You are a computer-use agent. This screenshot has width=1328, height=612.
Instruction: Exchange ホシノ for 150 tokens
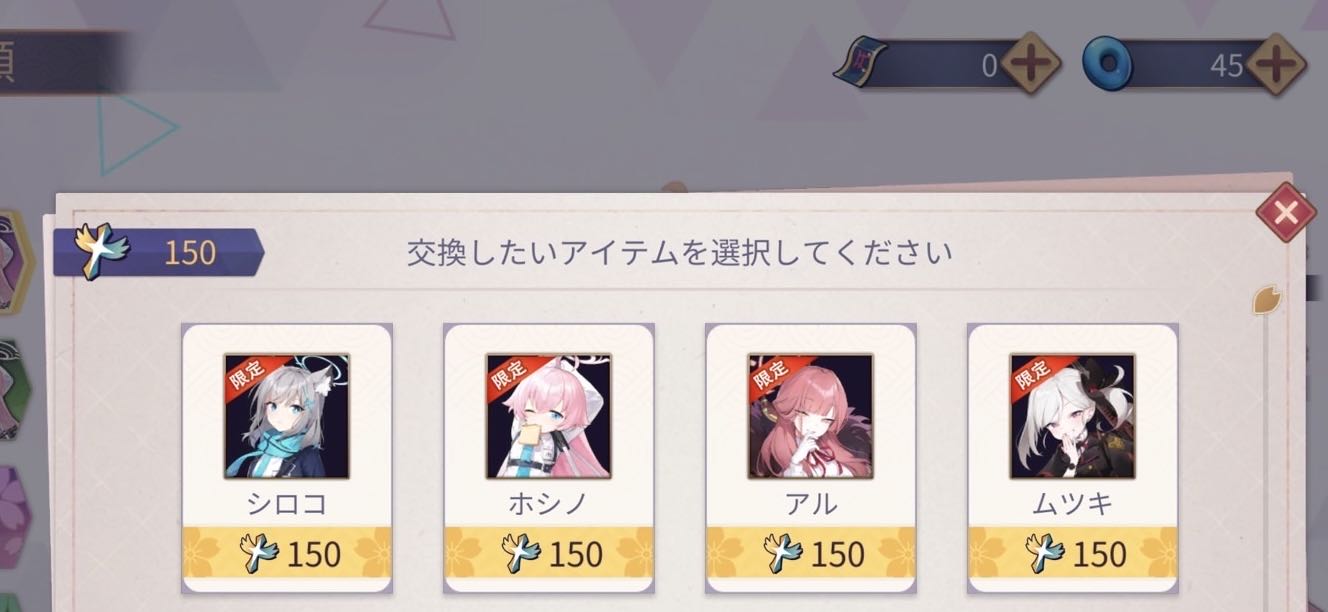(x=549, y=554)
